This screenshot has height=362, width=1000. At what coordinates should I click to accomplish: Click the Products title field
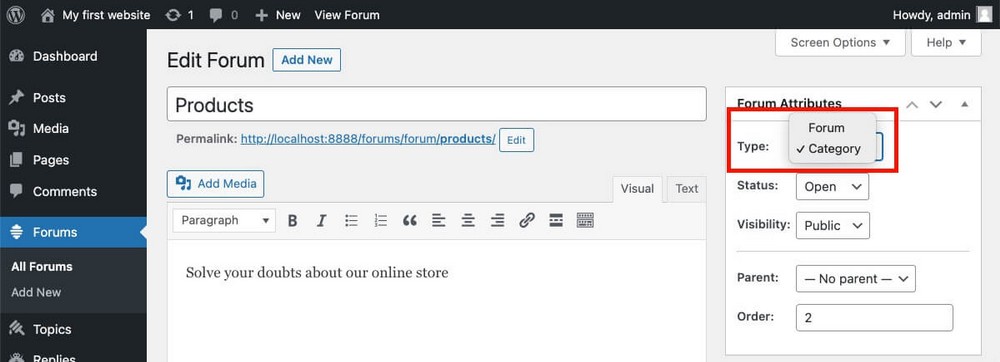click(436, 104)
